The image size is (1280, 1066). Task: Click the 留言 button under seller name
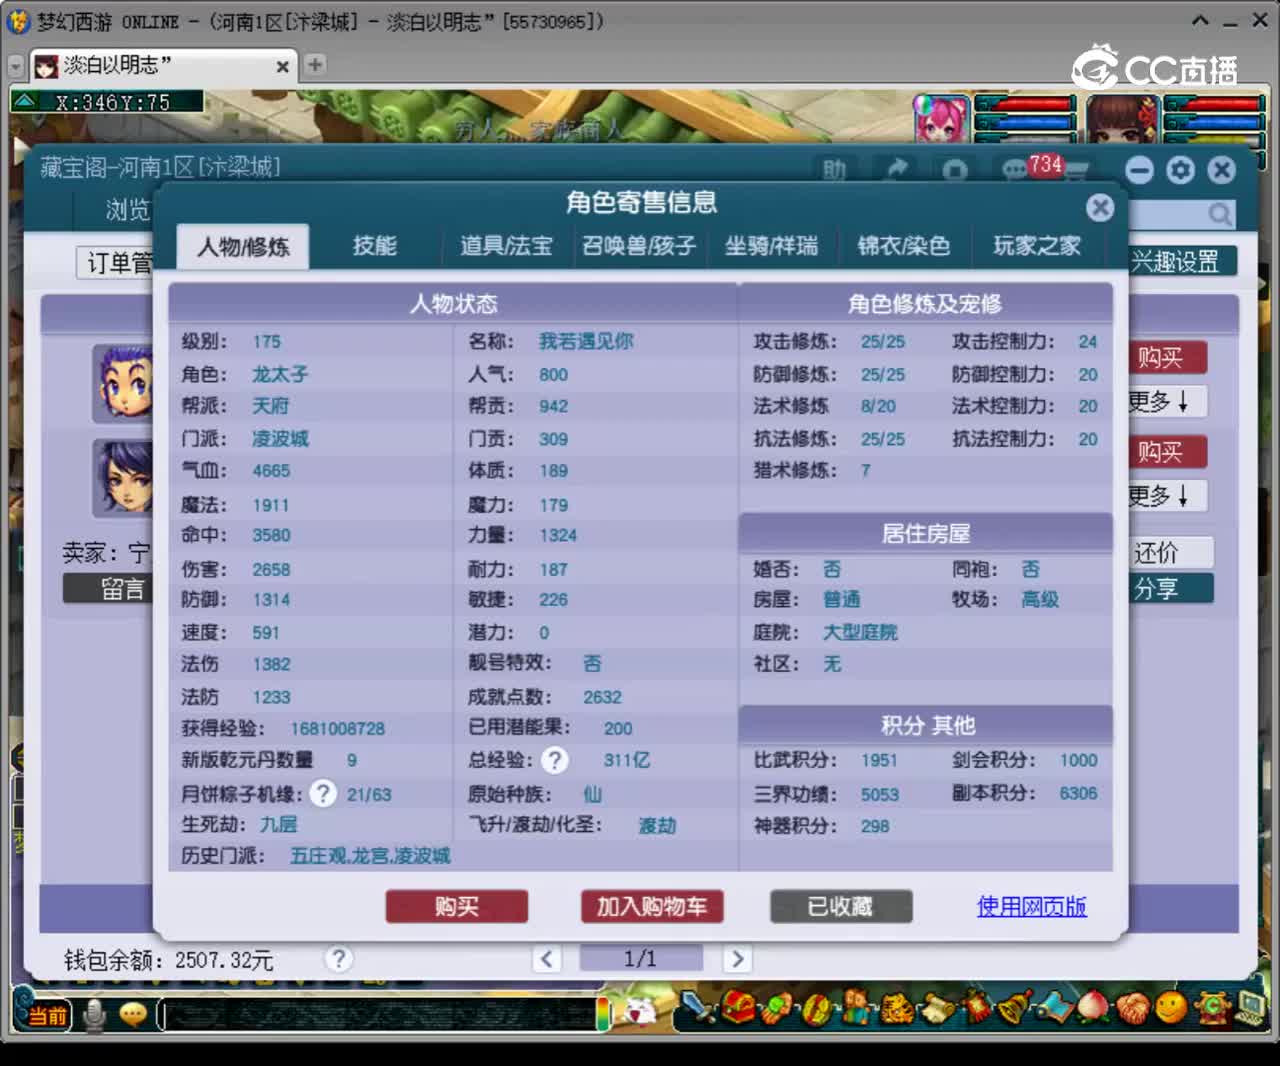pos(108,589)
